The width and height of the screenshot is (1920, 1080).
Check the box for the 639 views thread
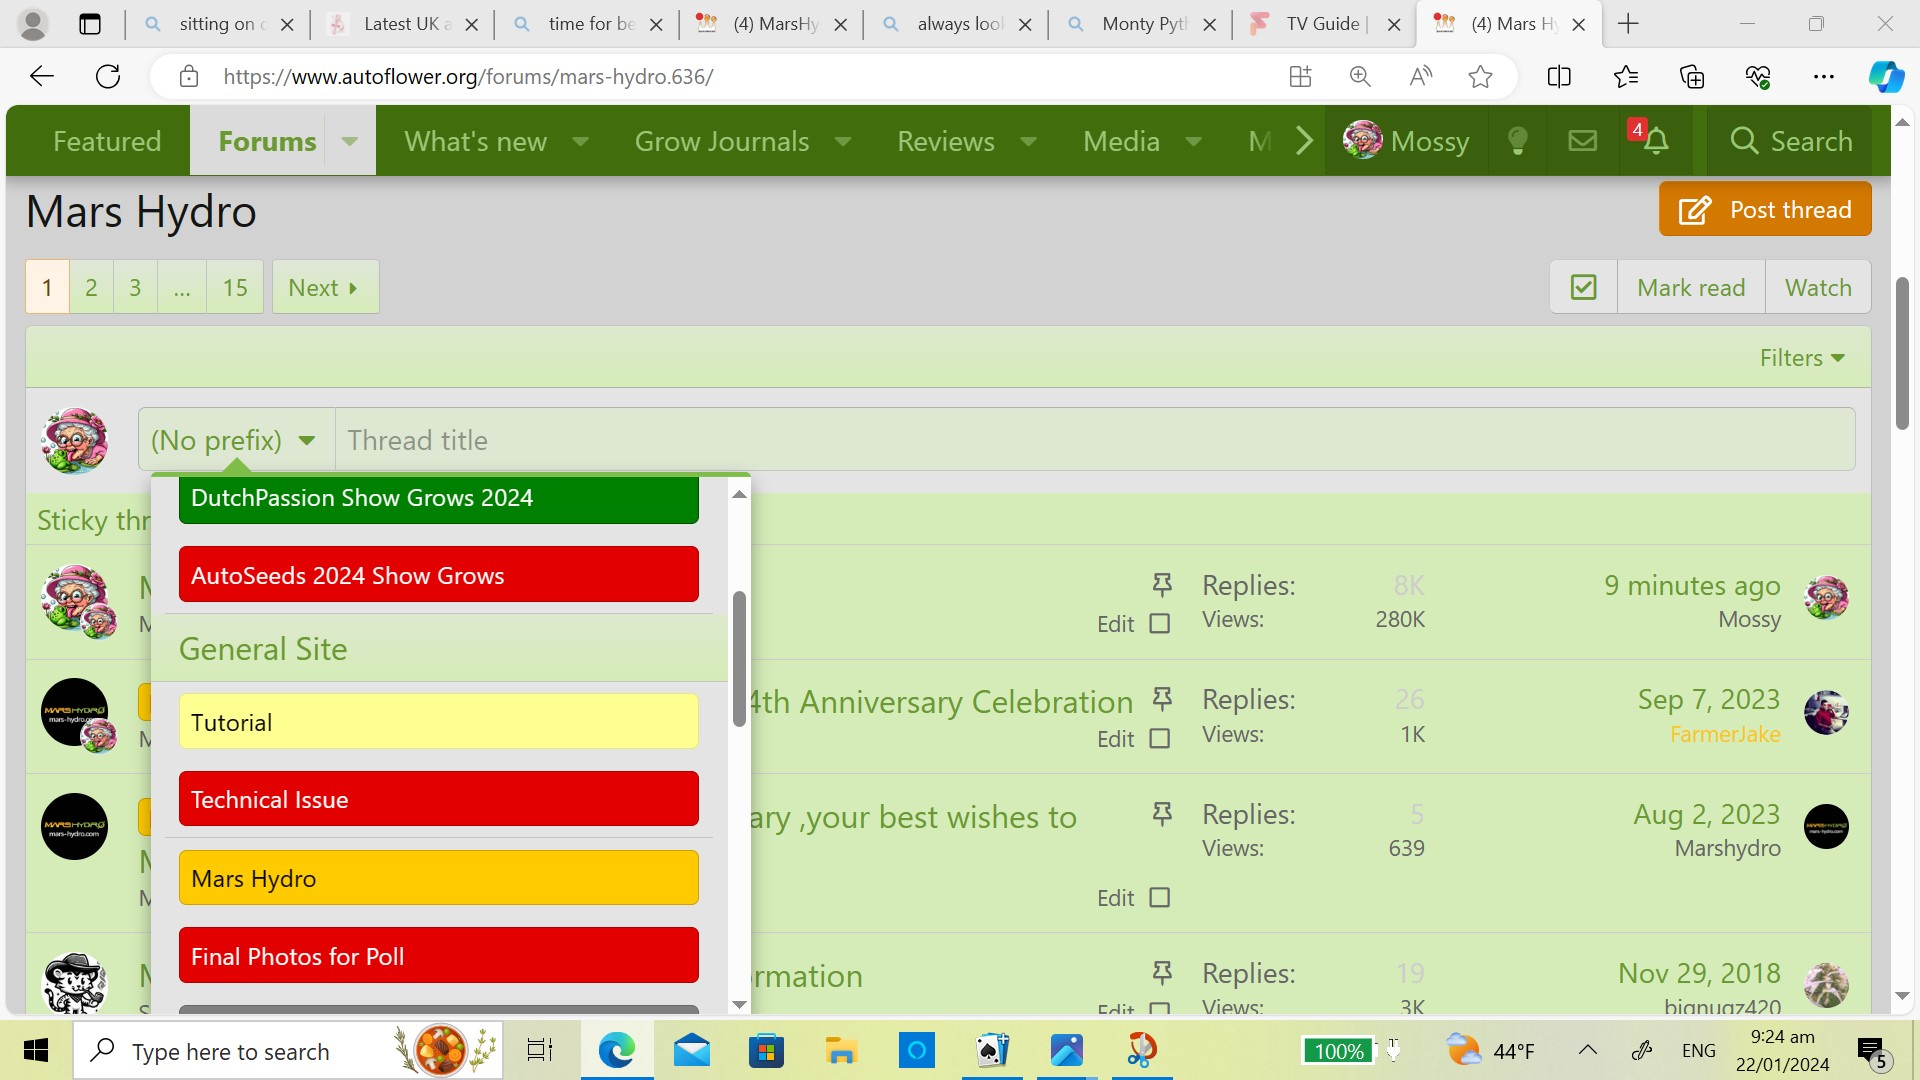(1160, 898)
